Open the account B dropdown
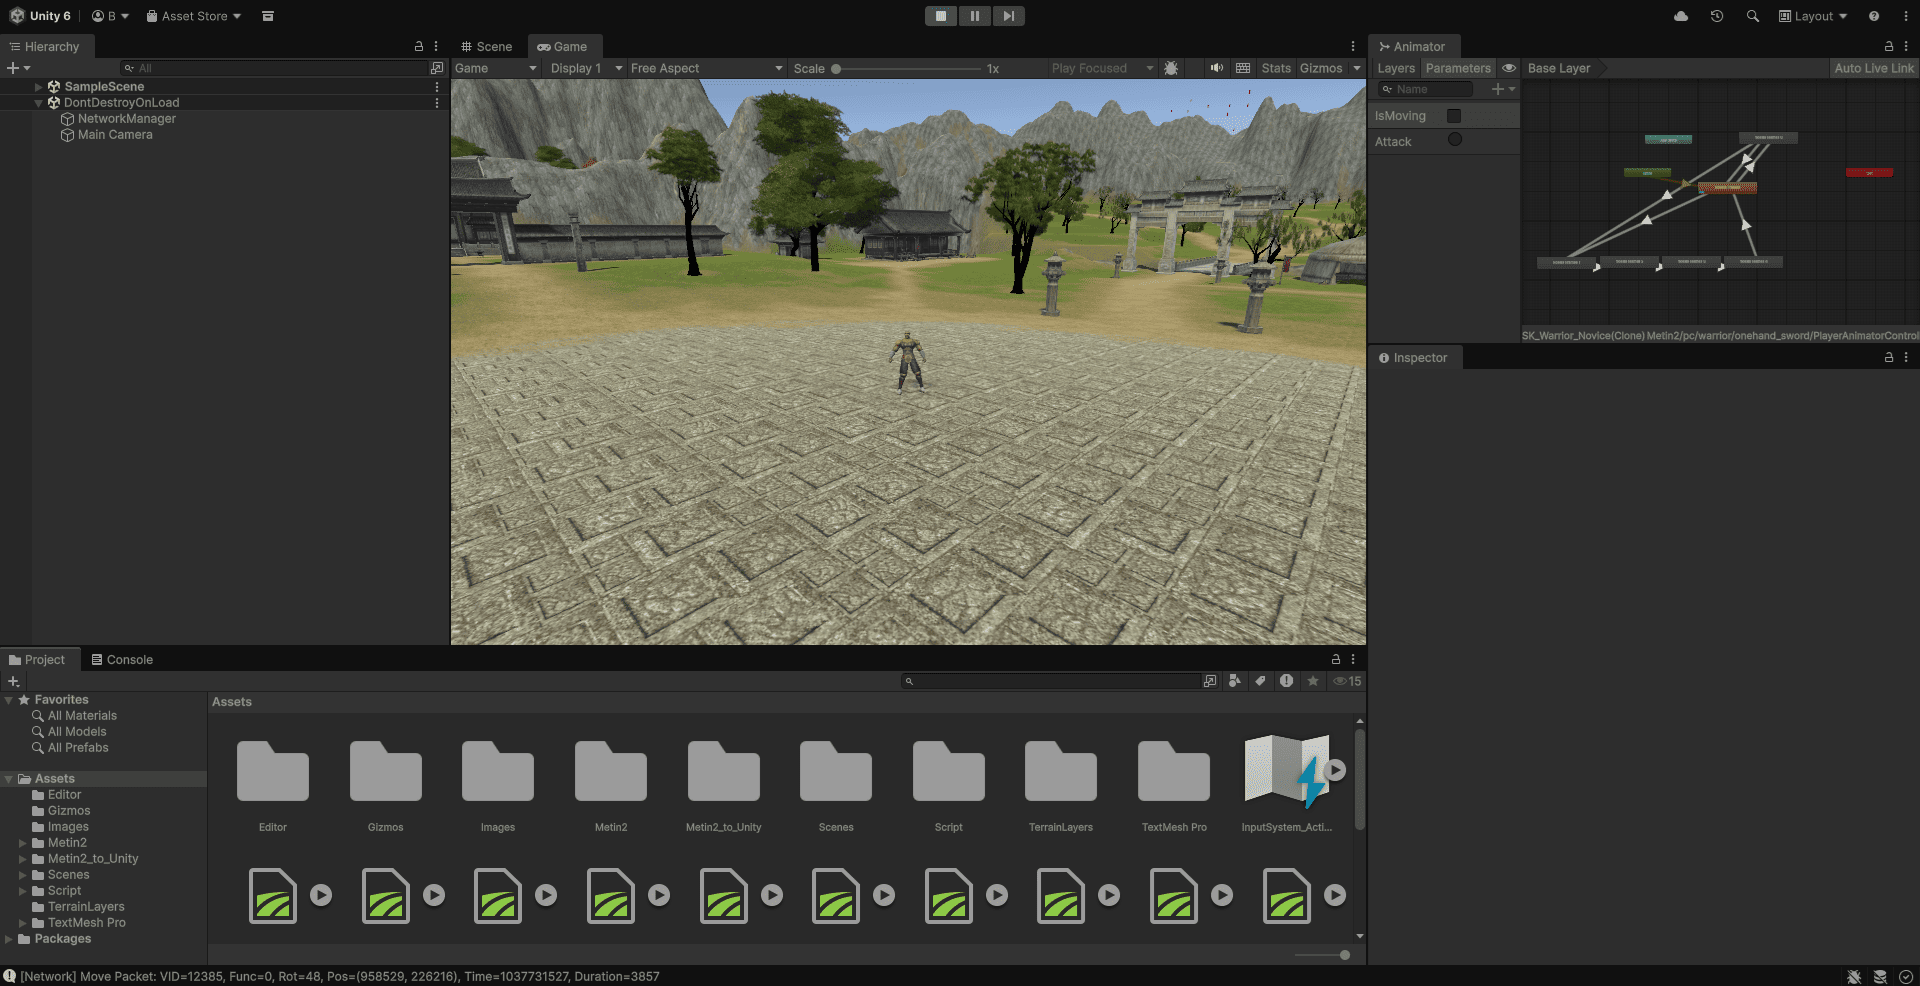Image resolution: width=1920 pixels, height=986 pixels. (x=111, y=16)
